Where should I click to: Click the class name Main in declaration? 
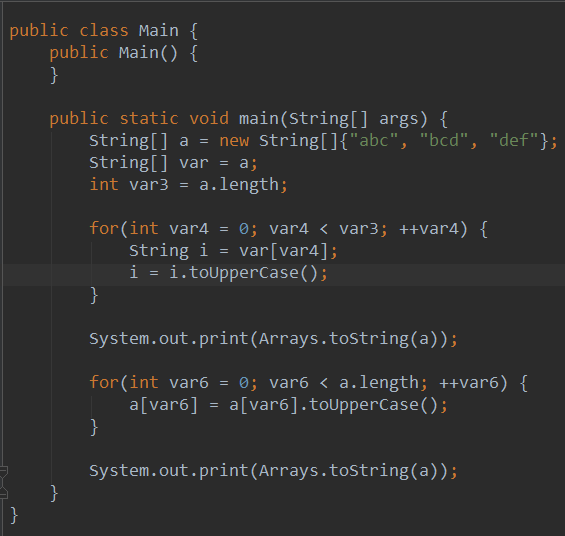pyautogui.click(x=159, y=31)
